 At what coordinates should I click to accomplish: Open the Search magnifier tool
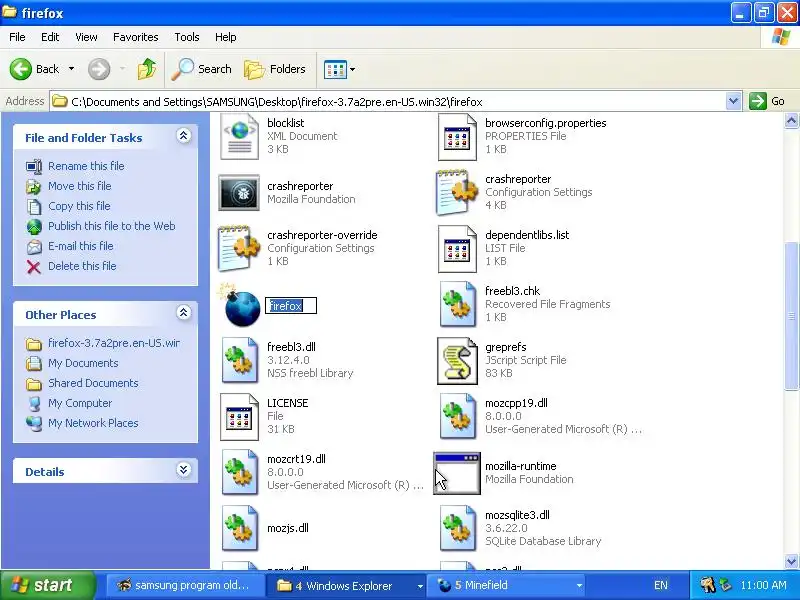pyautogui.click(x=202, y=69)
